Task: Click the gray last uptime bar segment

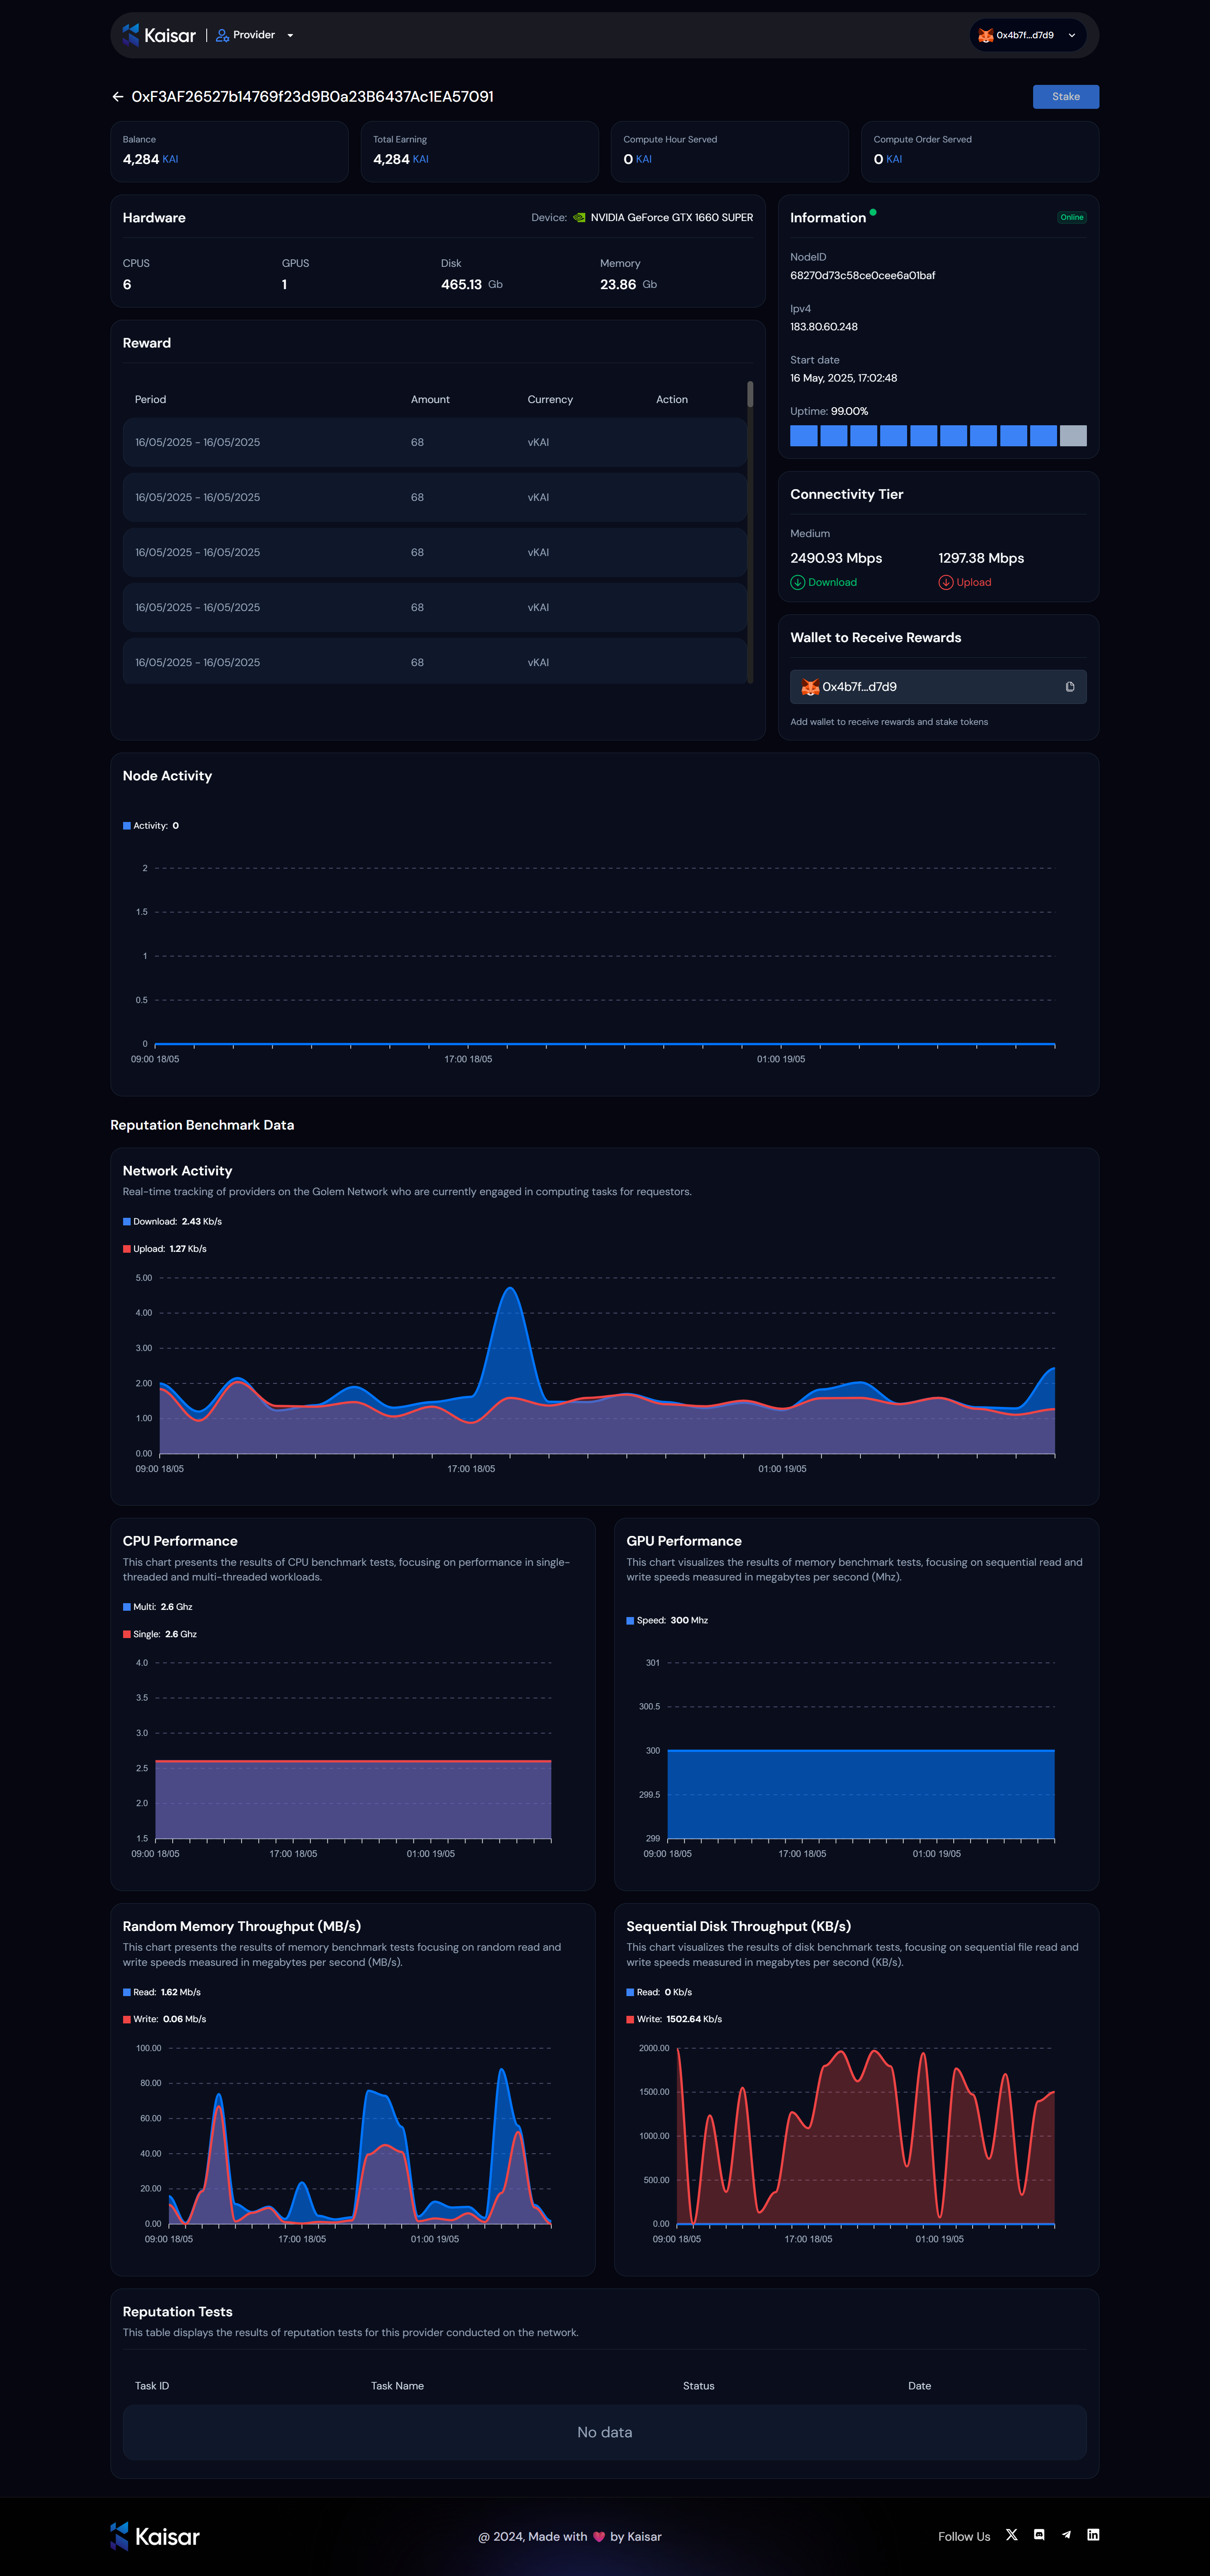Action: coord(1073,436)
